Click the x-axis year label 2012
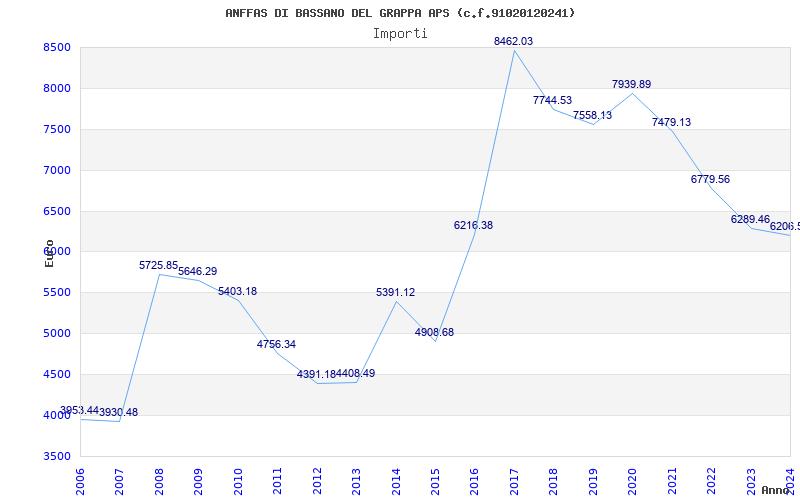Image resolution: width=800 pixels, height=500 pixels. point(317,481)
